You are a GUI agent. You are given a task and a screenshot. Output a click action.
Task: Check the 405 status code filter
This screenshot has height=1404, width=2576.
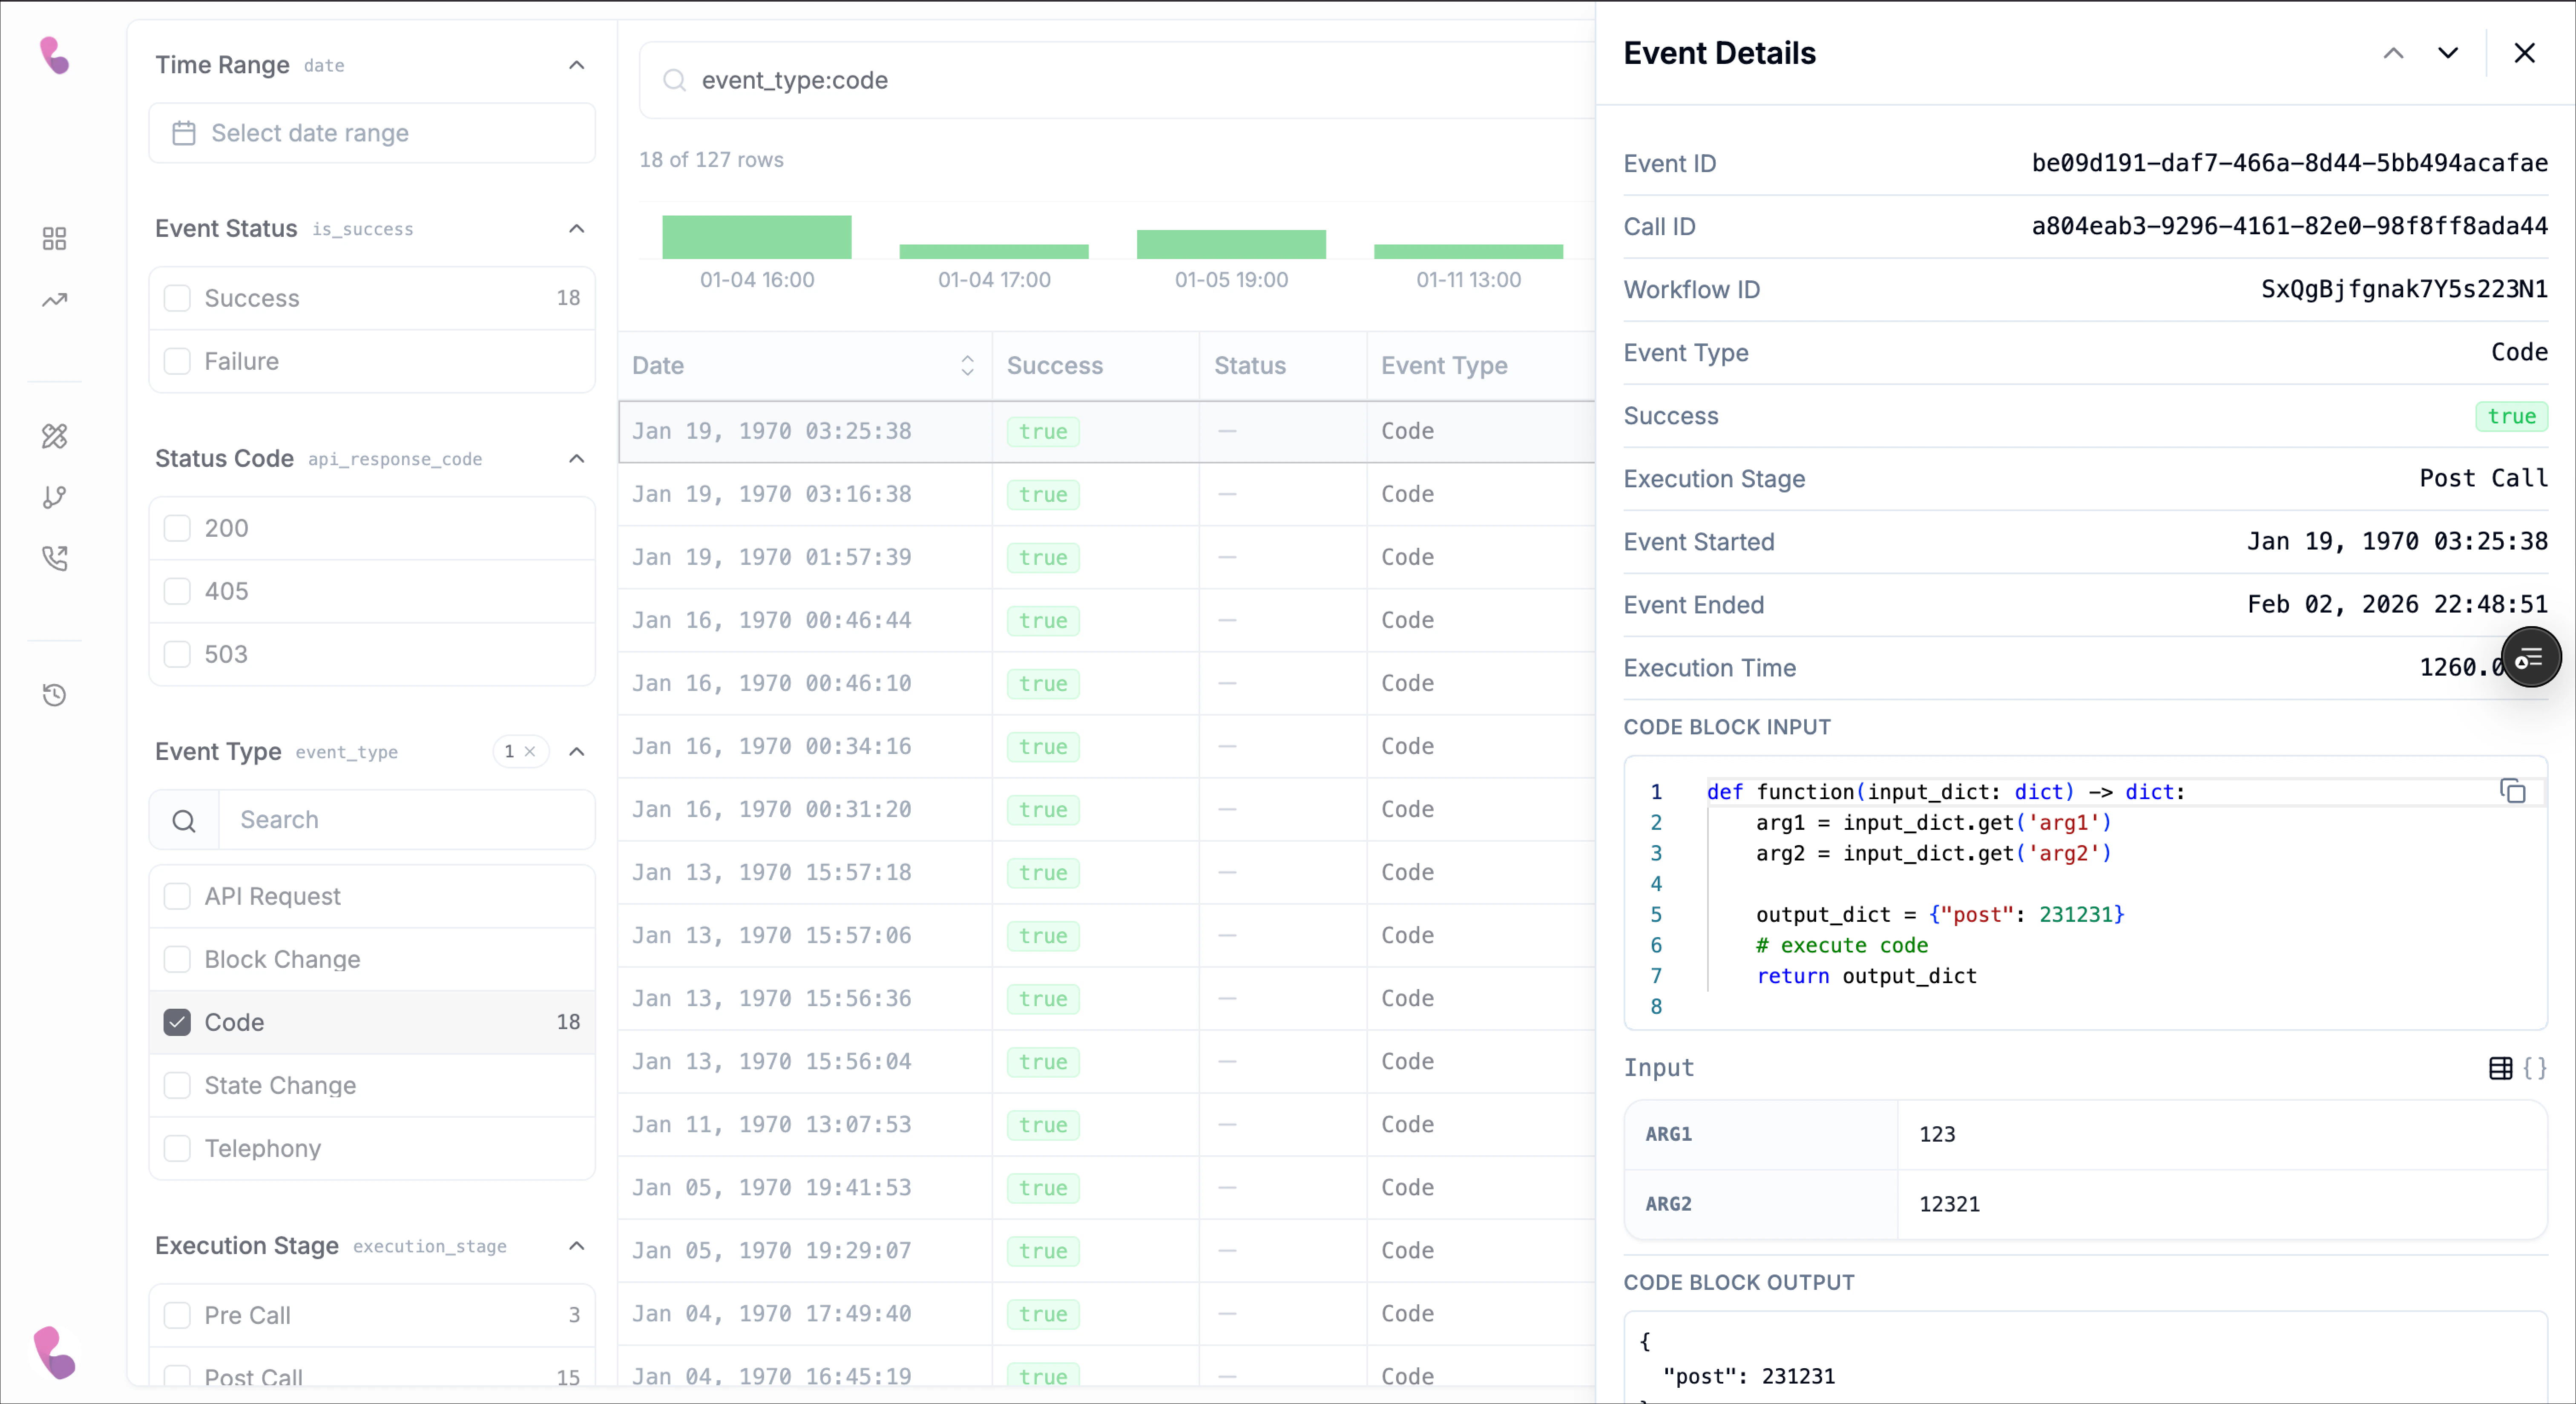tap(178, 590)
